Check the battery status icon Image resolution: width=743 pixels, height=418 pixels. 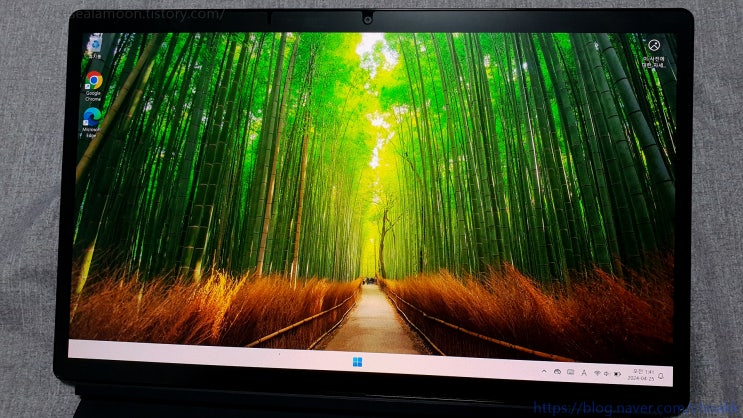coord(617,374)
